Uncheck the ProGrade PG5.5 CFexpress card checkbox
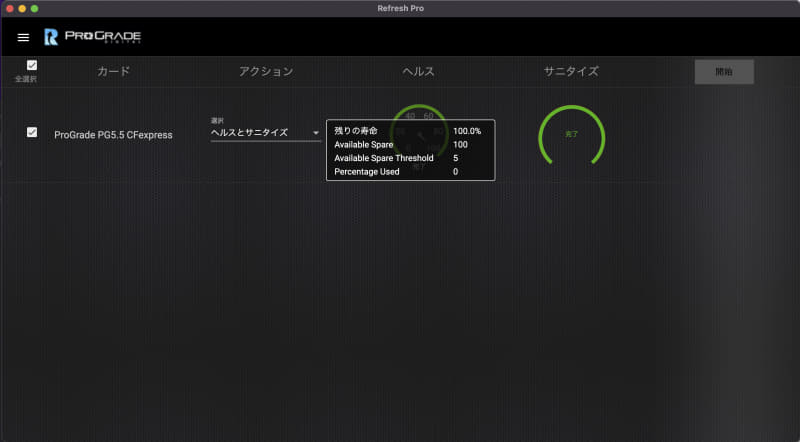800x442 pixels. (32, 132)
